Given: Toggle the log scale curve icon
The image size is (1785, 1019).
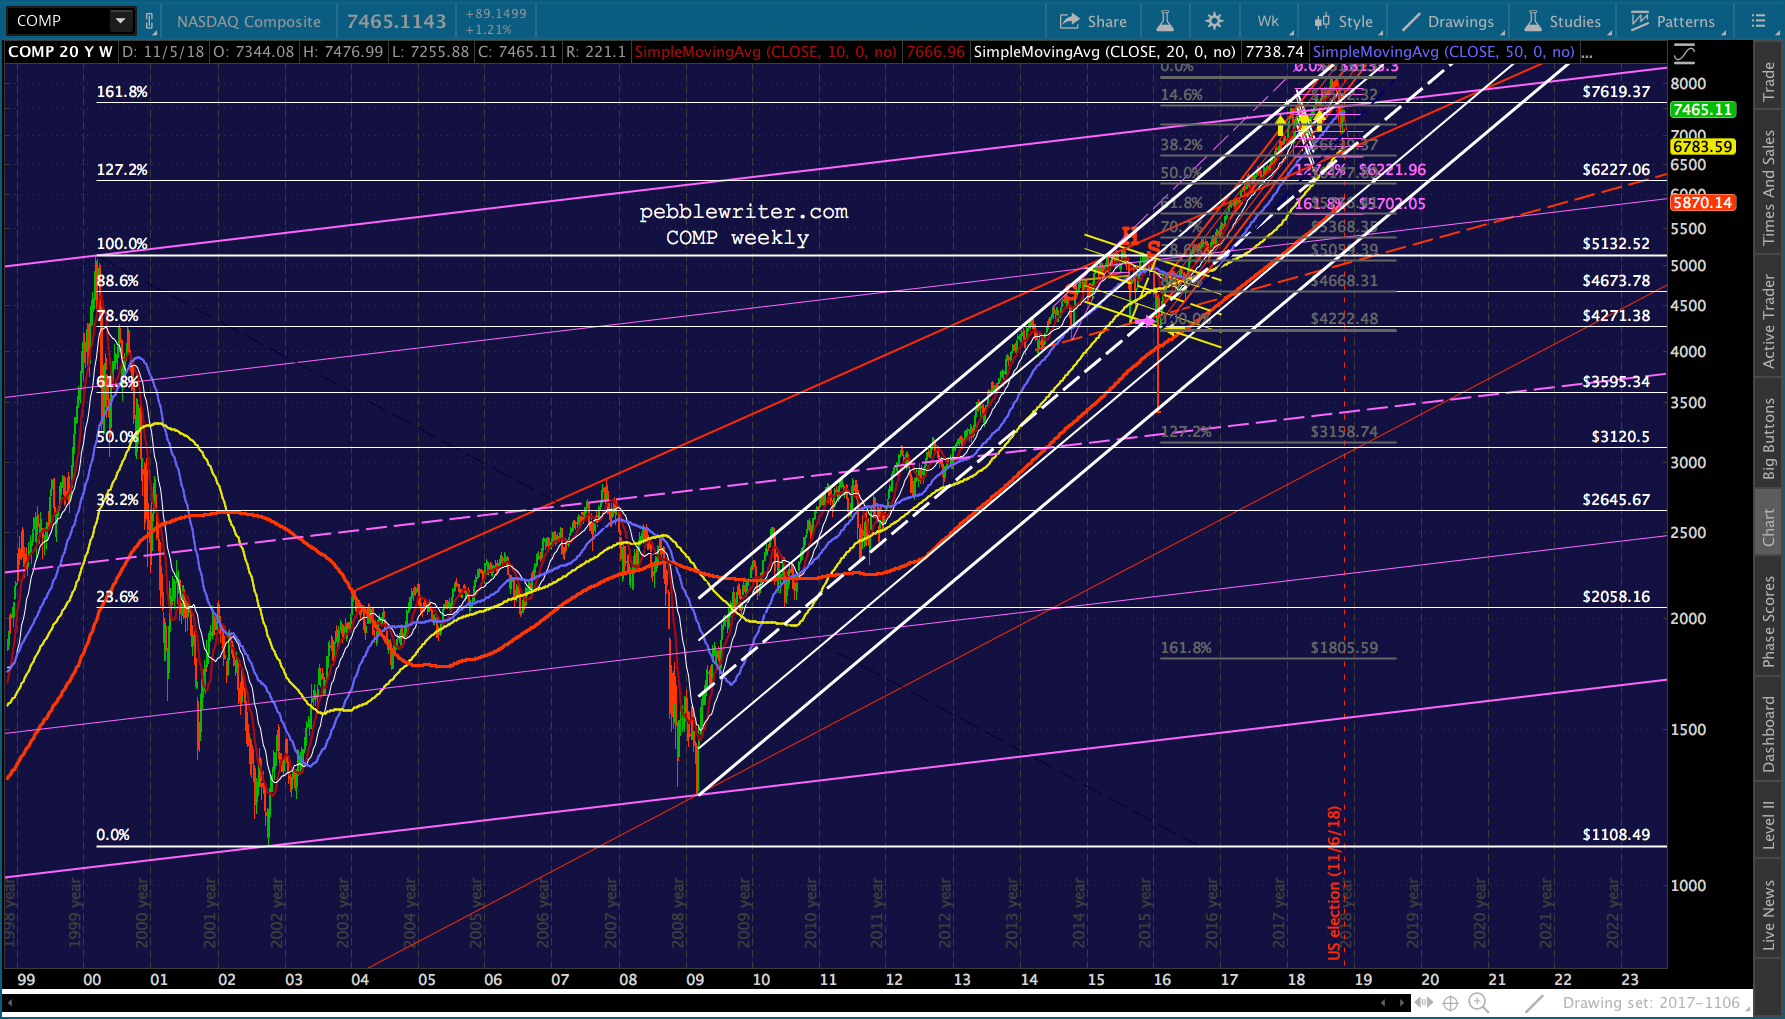Looking at the screenshot, I should coord(1685,54).
